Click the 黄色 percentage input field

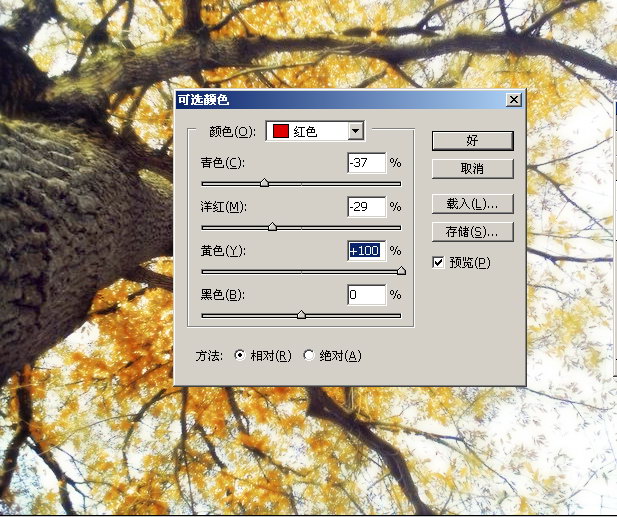[x=366, y=251]
